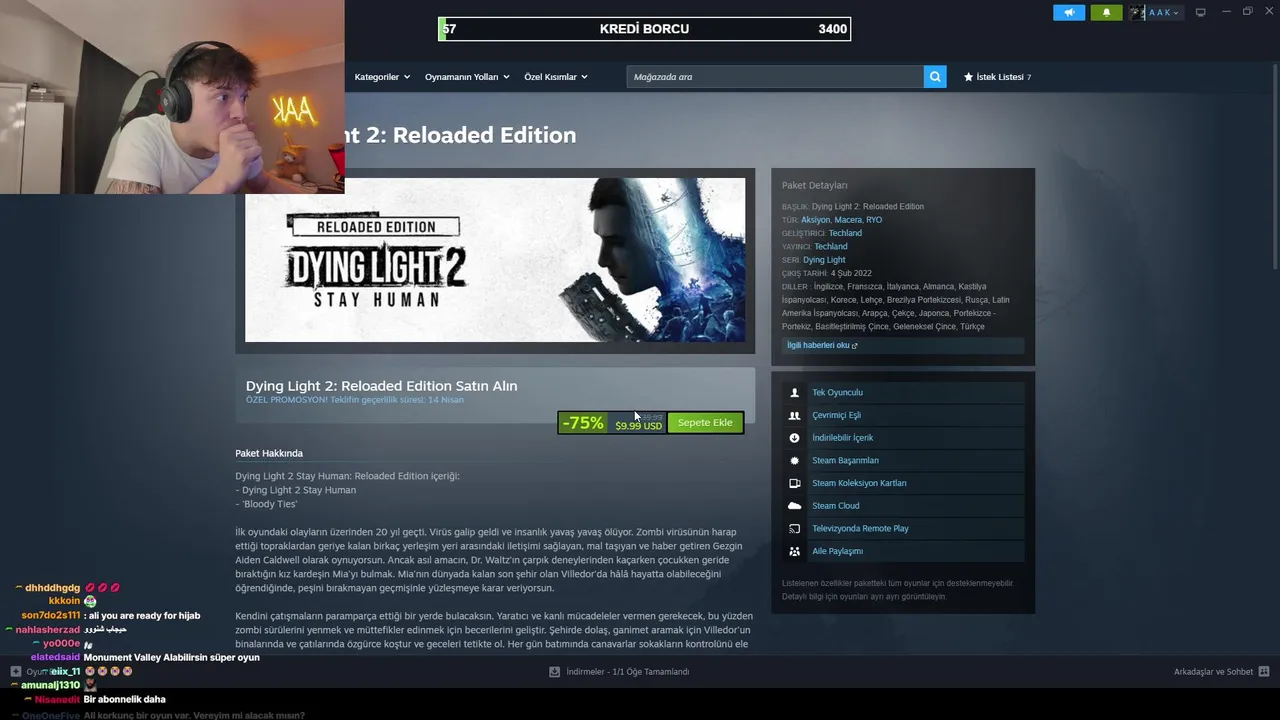Click the friends chat icon

pyautogui.click(x=1264, y=672)
